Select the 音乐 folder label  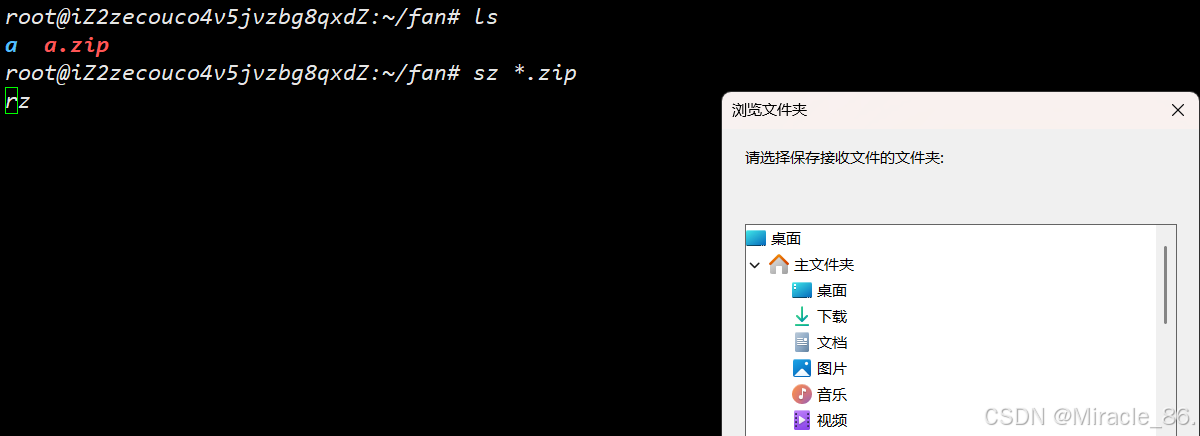click(x=832, y=394)
